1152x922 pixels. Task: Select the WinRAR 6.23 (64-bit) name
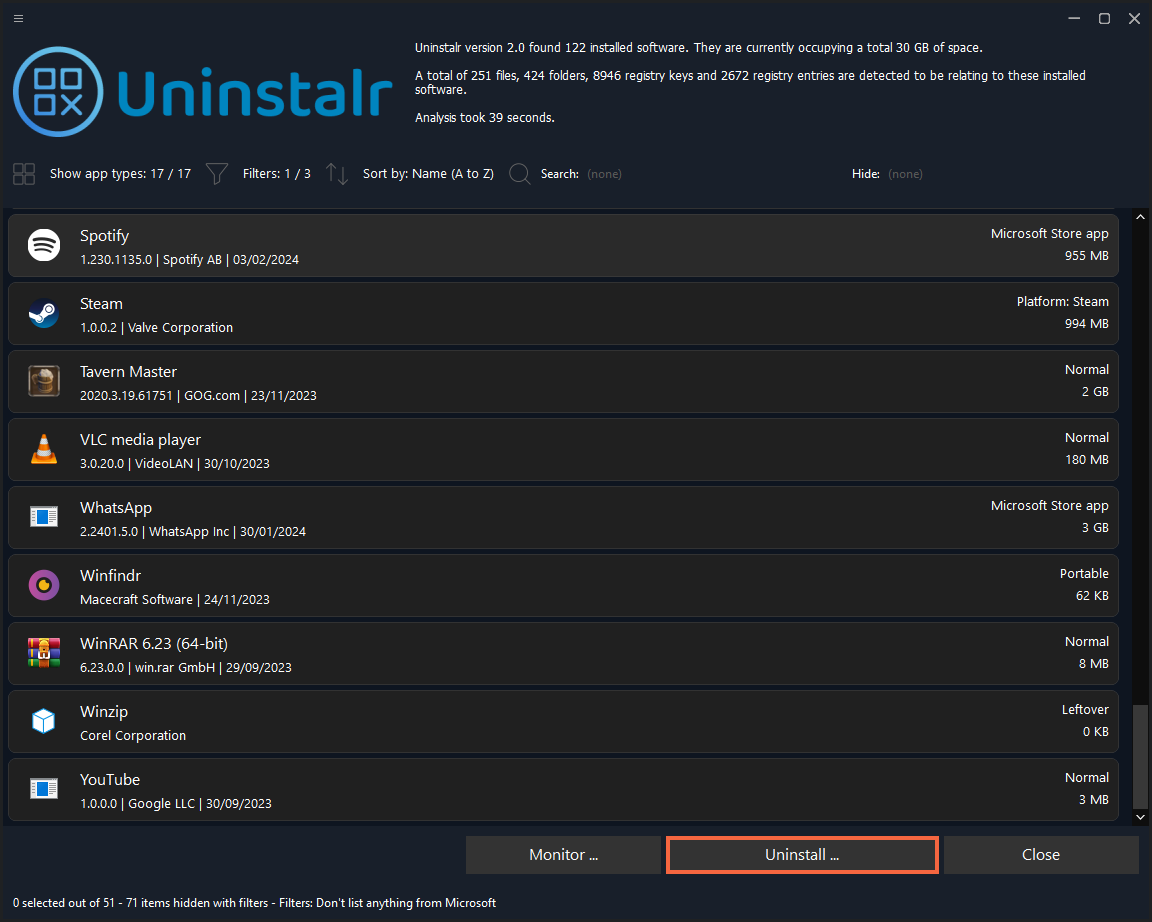point(154,644)
